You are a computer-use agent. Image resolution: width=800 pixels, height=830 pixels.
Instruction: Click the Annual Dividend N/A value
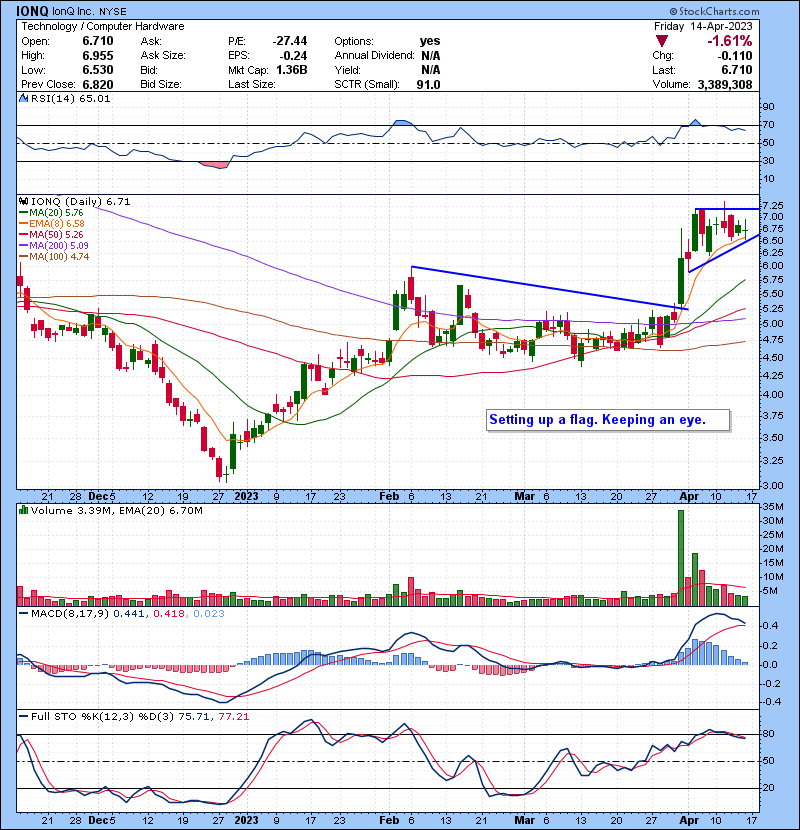pos(431,56)
